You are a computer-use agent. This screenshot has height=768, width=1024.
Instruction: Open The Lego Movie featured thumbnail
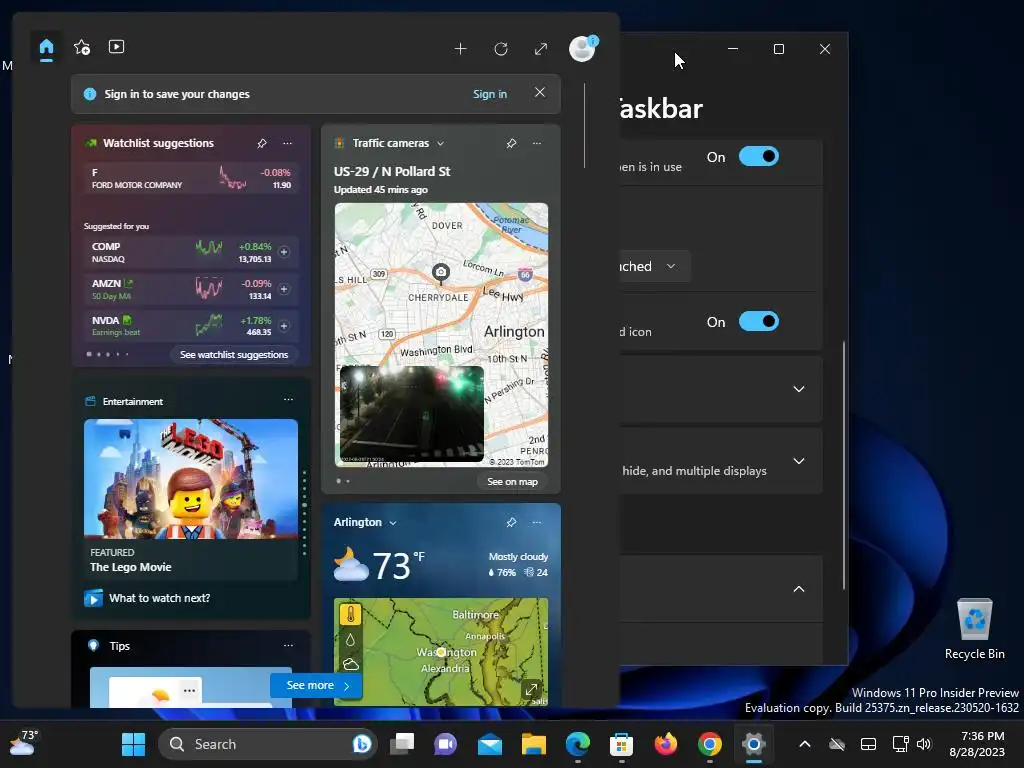coord(191,479)
